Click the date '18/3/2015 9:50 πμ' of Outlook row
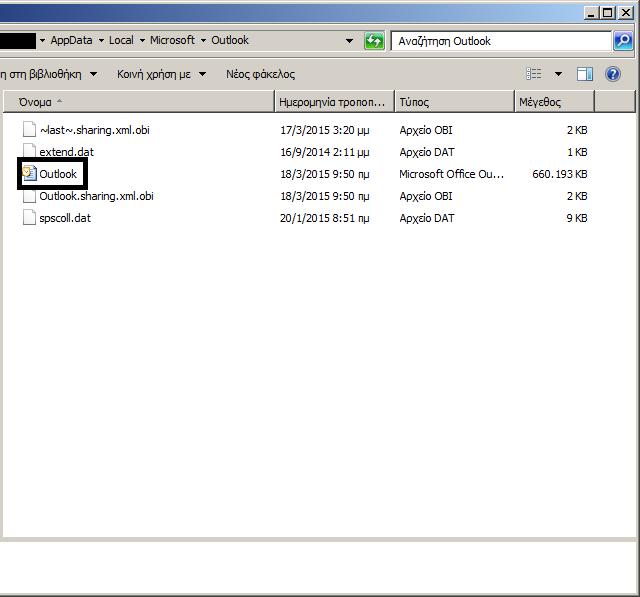Viewport: 640px width, 597px height. [x=324, y=174]
